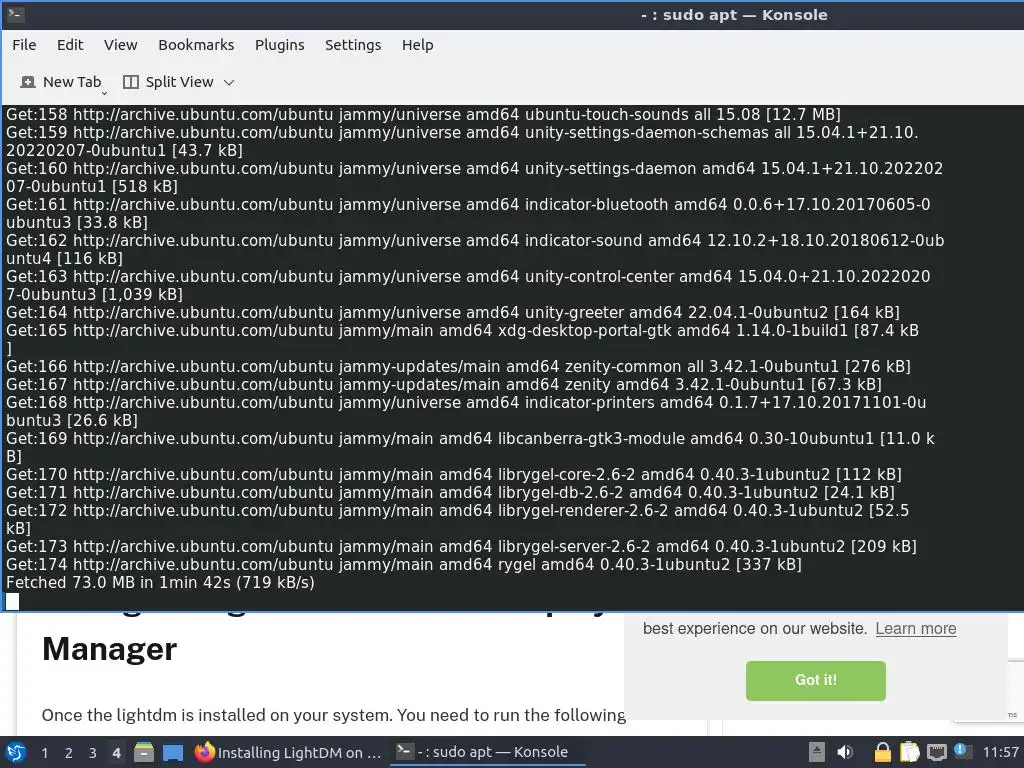1024x768 pixels.
Task: Open the volume control tray icon
Action: [x=844, y=752]
